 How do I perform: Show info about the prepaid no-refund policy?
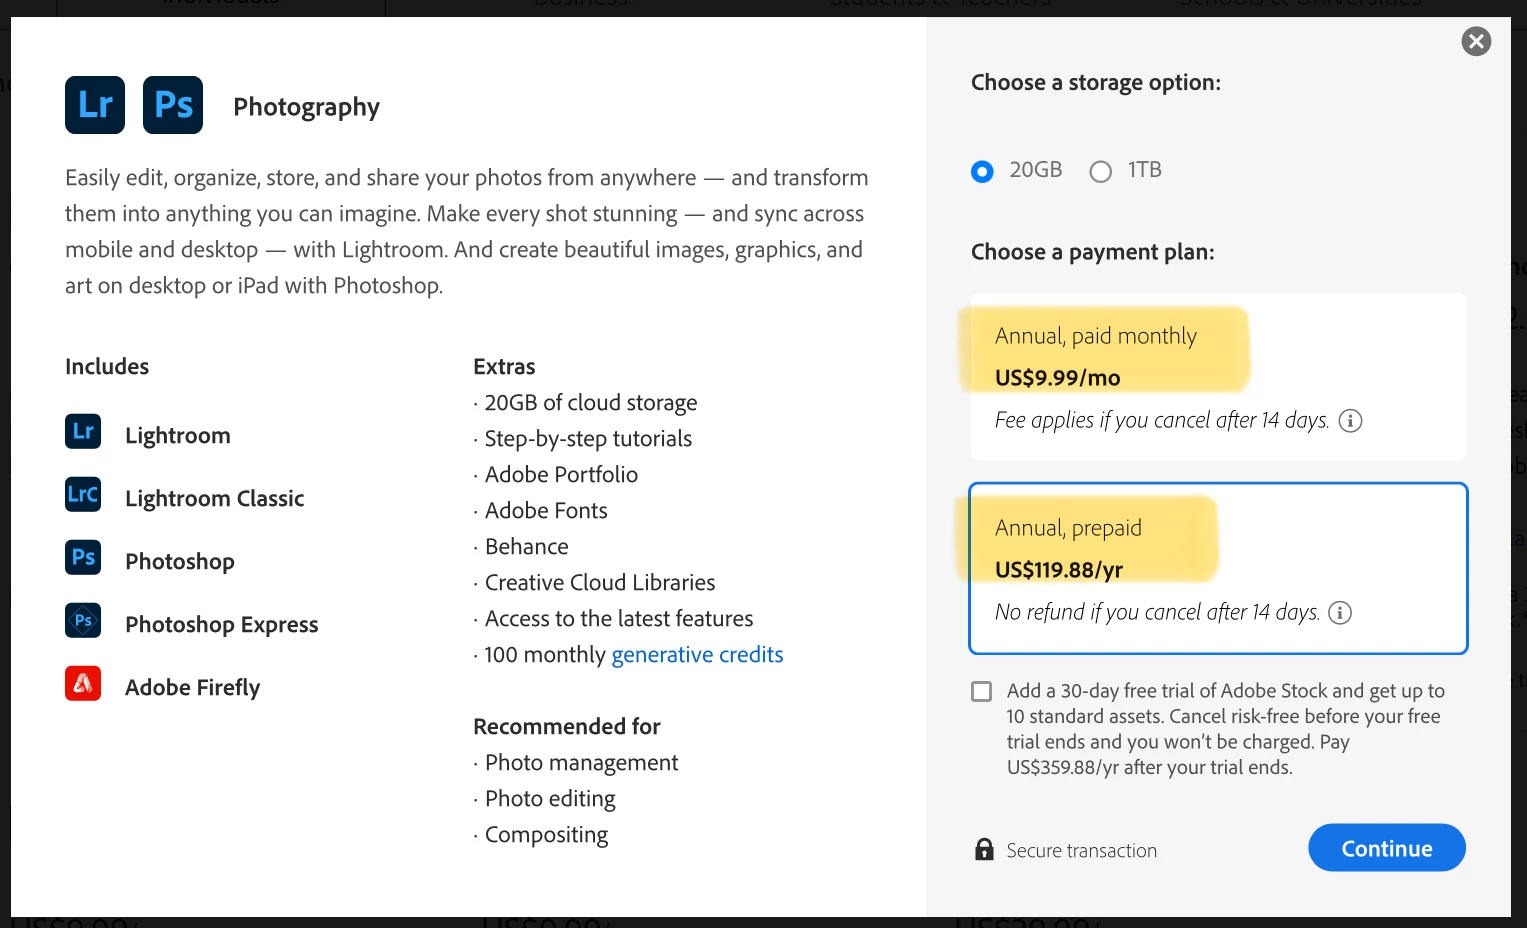point(1340,613)
